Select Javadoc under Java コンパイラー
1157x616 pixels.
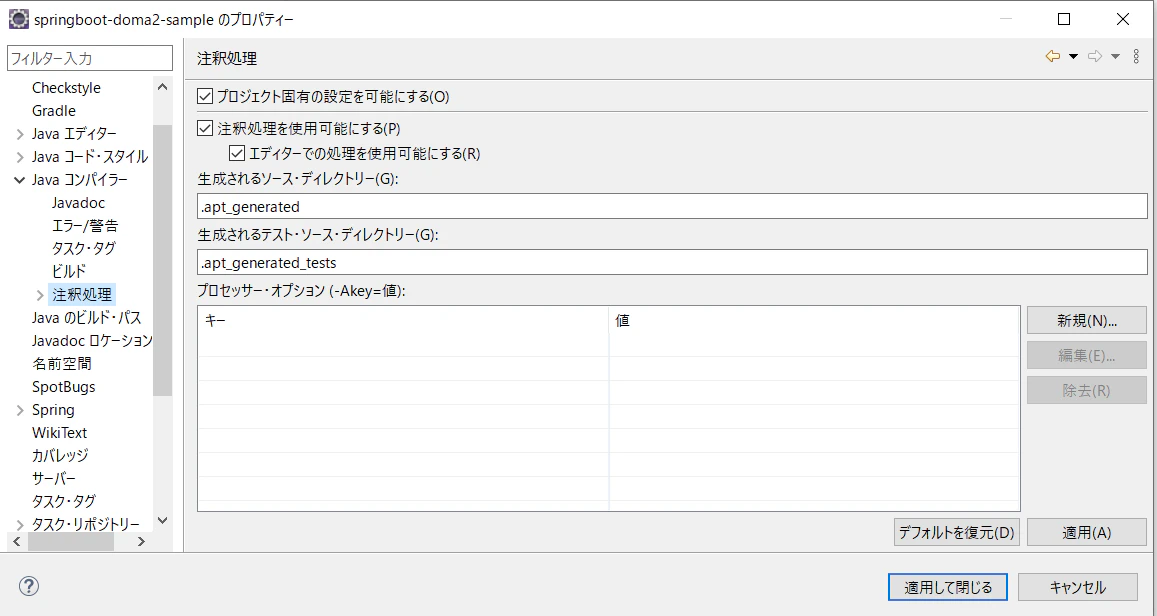coord(78,203)
